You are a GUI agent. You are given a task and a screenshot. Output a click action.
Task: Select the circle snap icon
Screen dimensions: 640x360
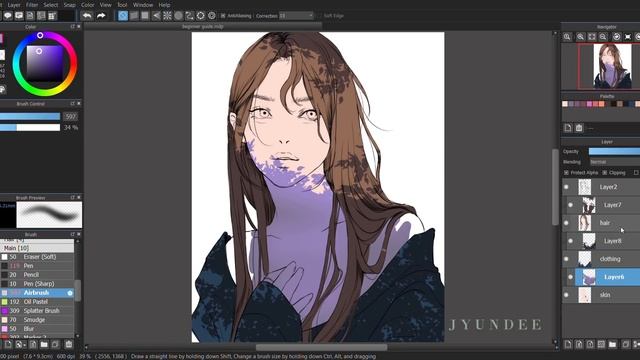(x=178, y=16)
